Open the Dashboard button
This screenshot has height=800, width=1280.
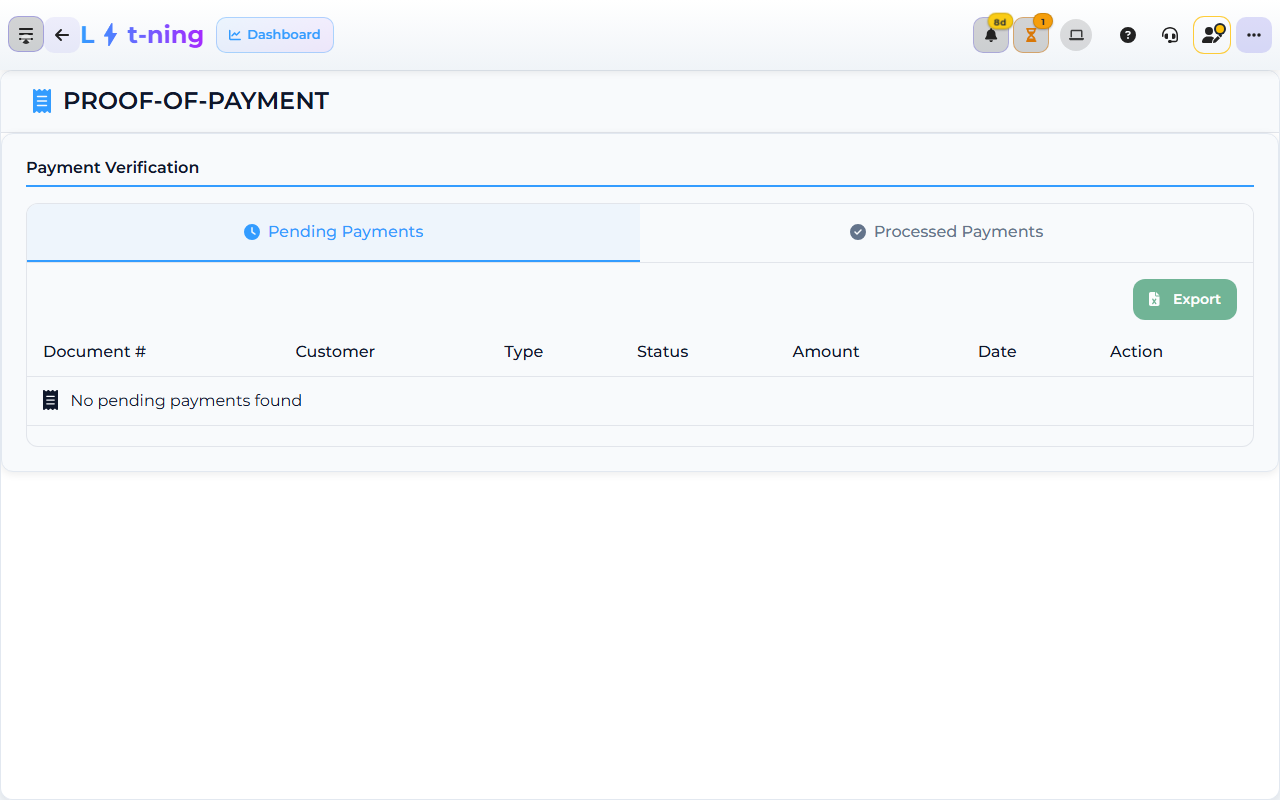[275, 35]
